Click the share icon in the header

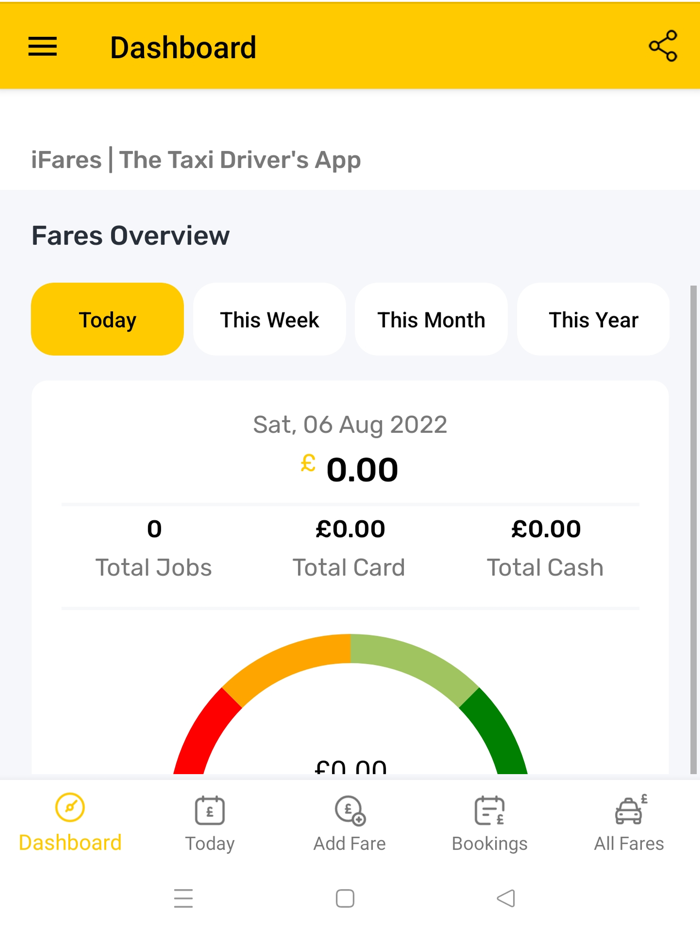point(663,45)
